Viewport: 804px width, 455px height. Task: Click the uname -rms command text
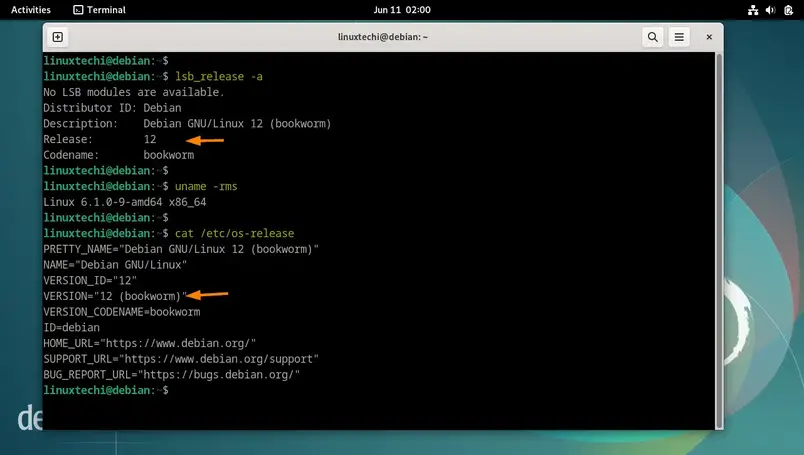tap(206, 186)
